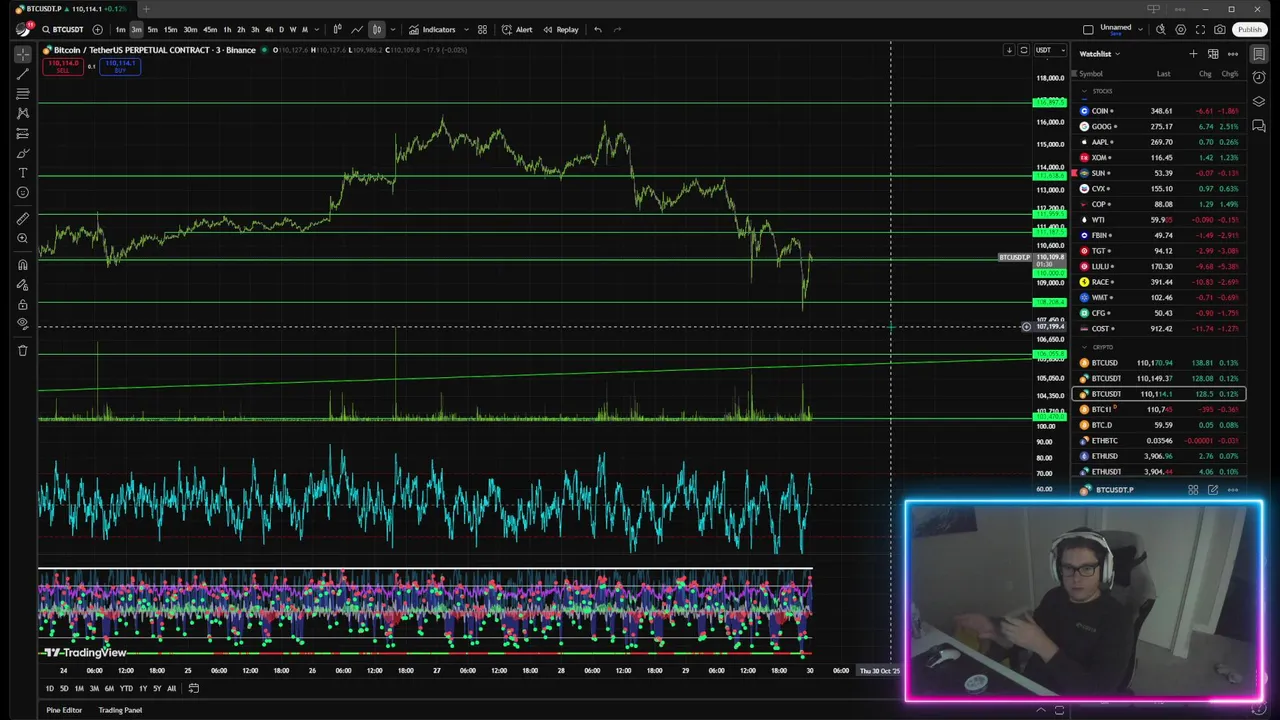Viewport: 1280px width, 720px height.
Task: Open forecasting and measurement position tools
Action: [22, 133]
